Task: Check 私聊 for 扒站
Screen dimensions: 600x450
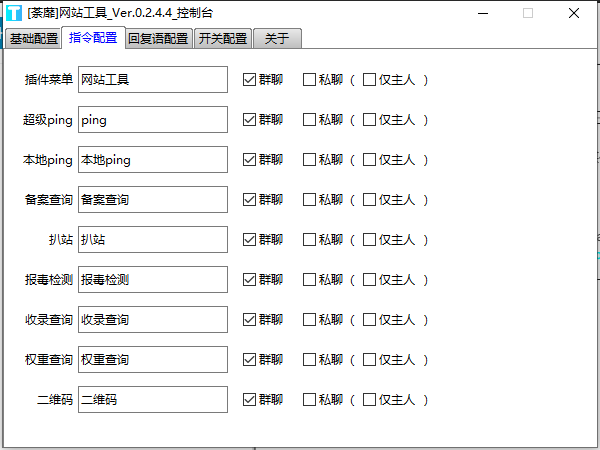Action: (x=310, y=240)
